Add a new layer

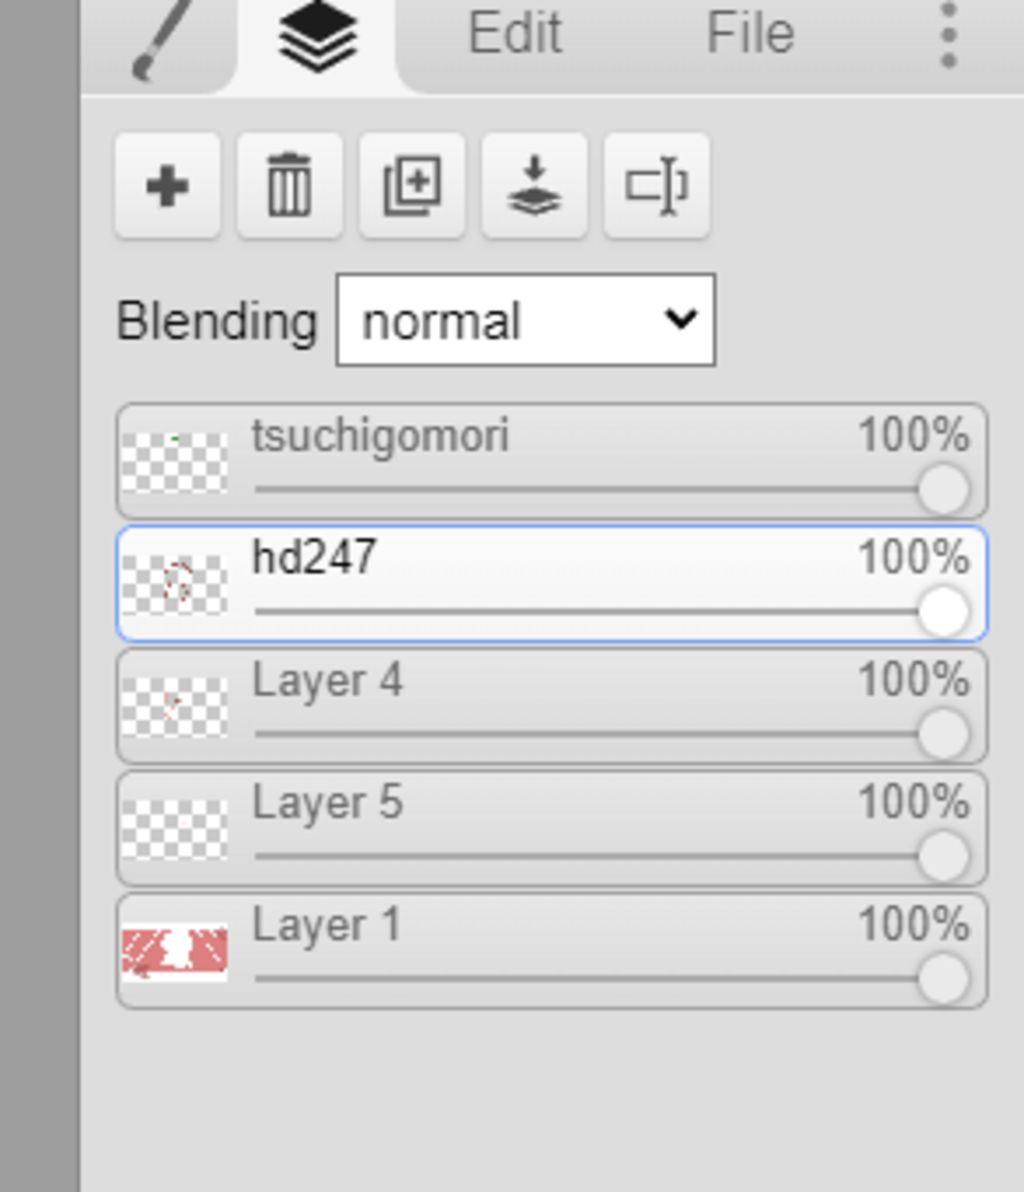point(167,186)
